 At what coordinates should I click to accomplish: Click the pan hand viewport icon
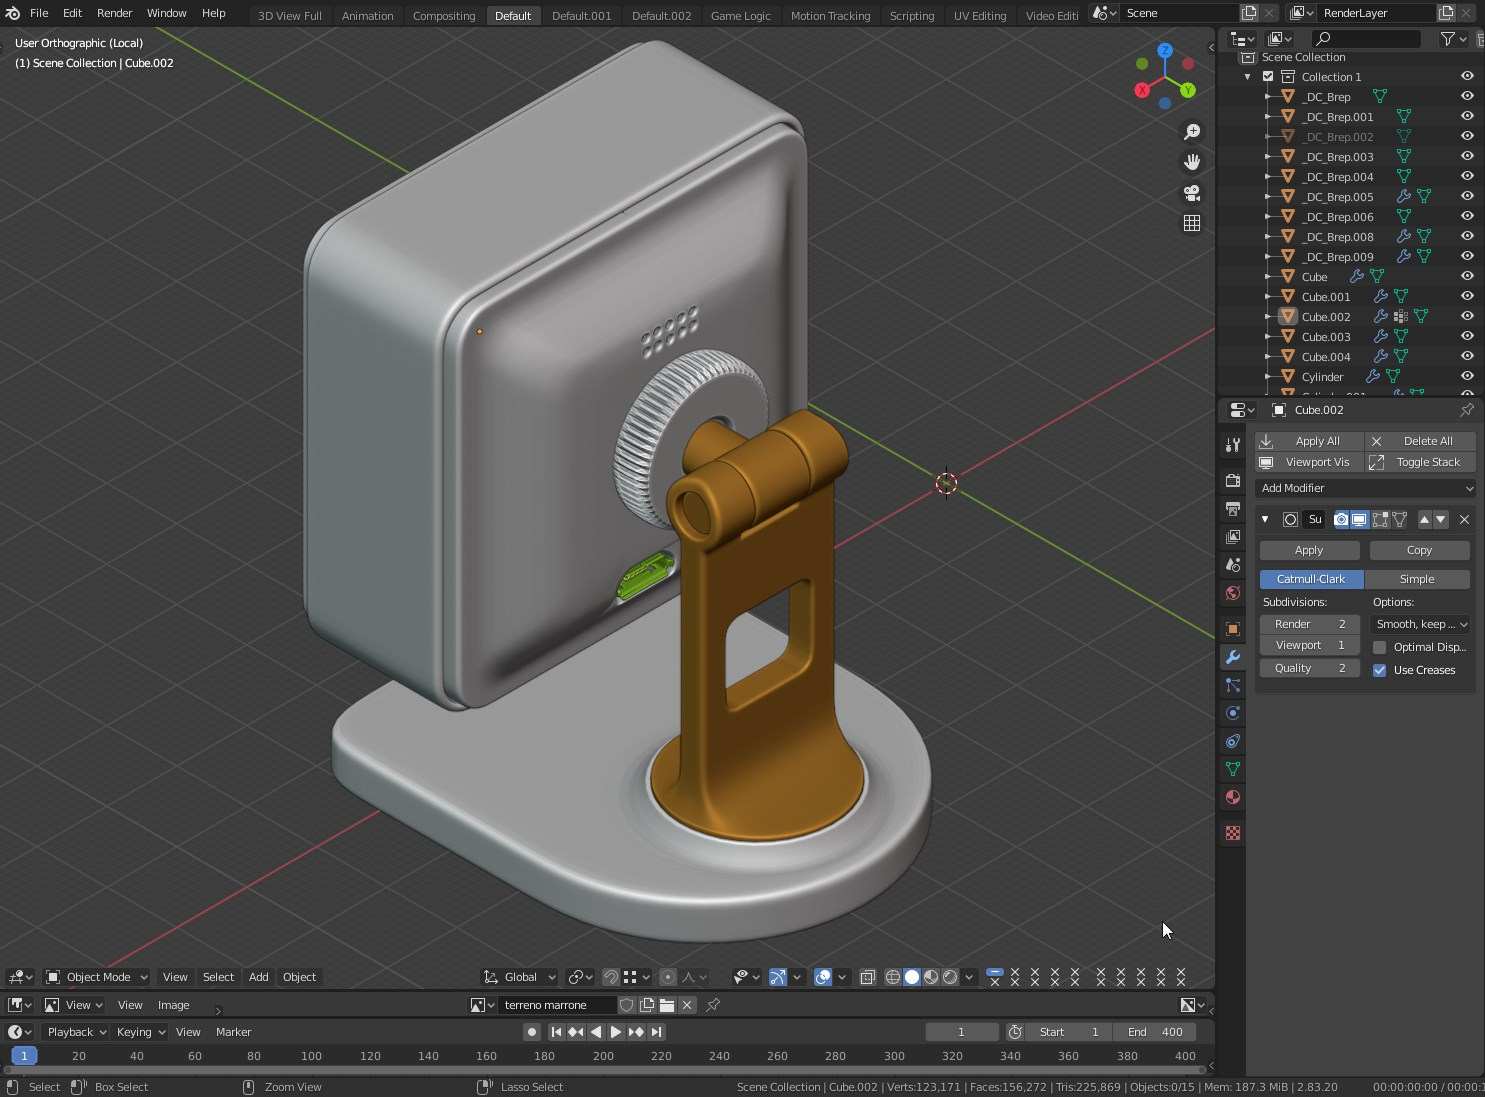click(1191, 162)
